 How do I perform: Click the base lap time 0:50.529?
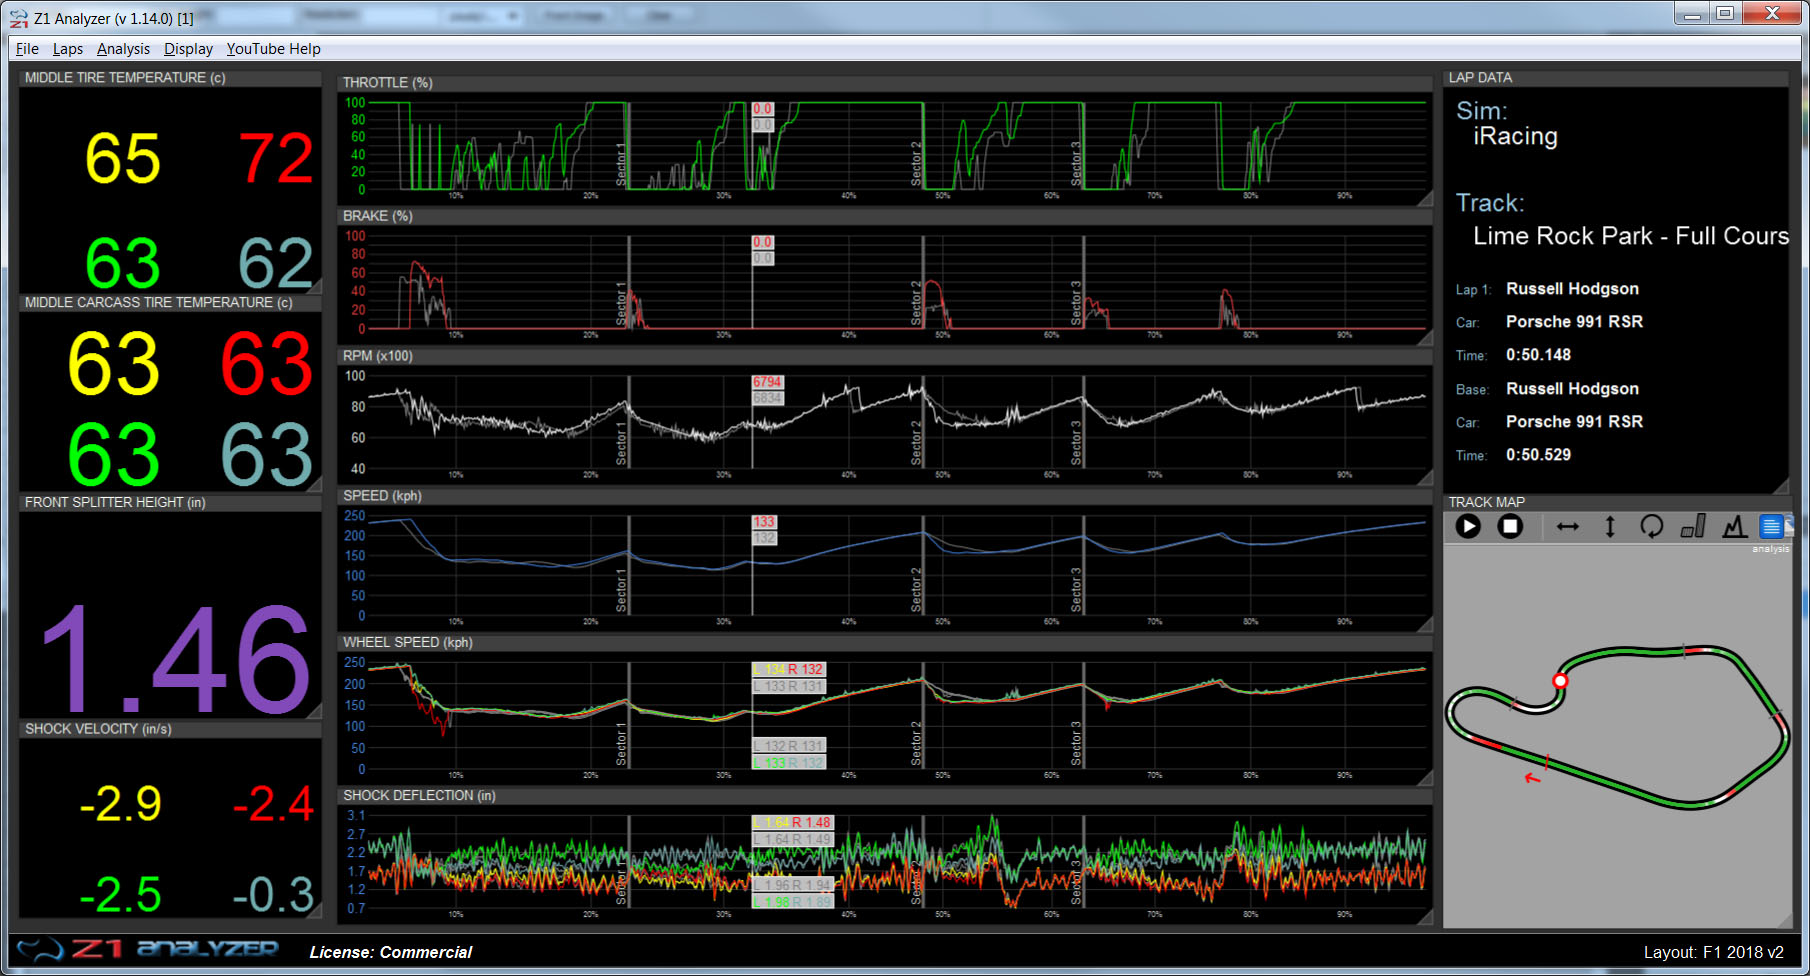click(1538, 455)
